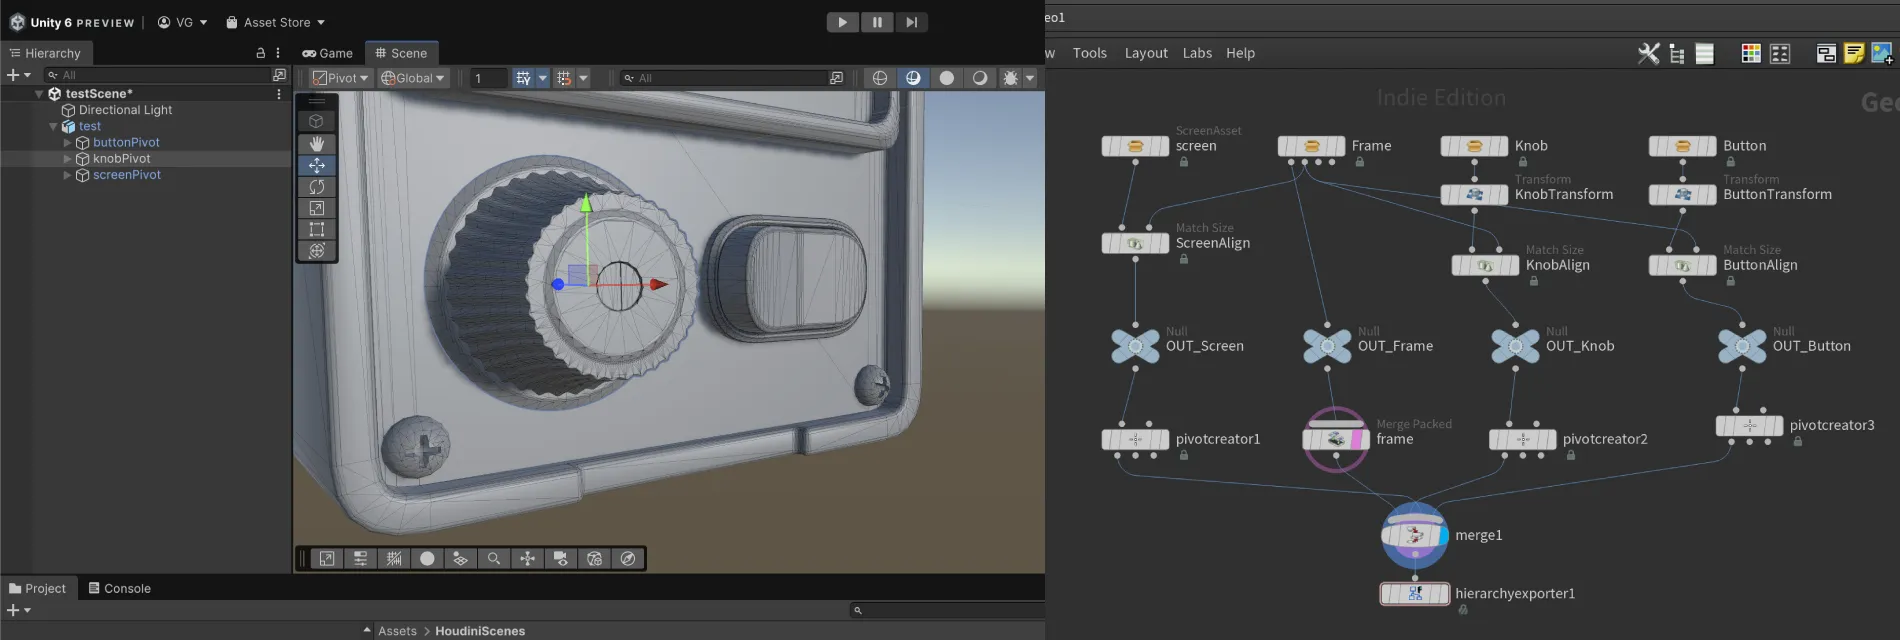Open the Global rotation dropdown

coord(412,78)
